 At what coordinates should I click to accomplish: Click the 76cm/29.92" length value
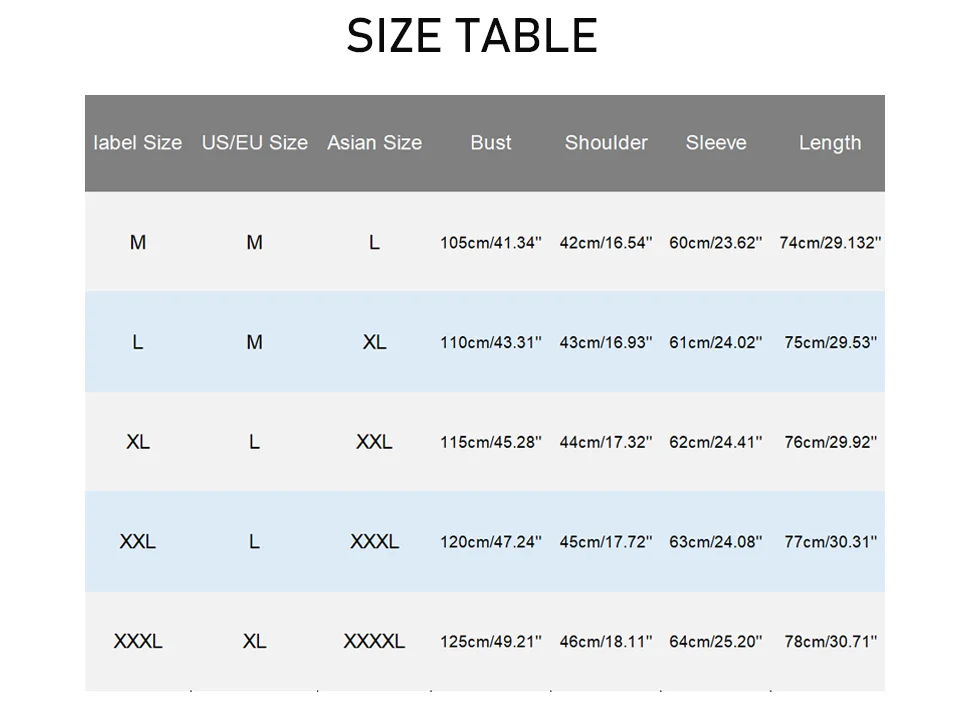click(830, 442)
